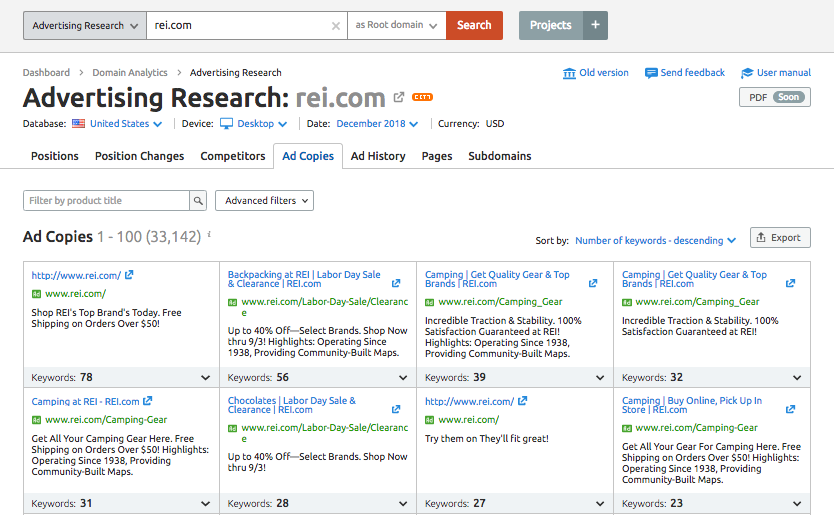Viewport: 834px width, 515px height.
Task: Switch to the Ad History tab
Action: (378, 156)
